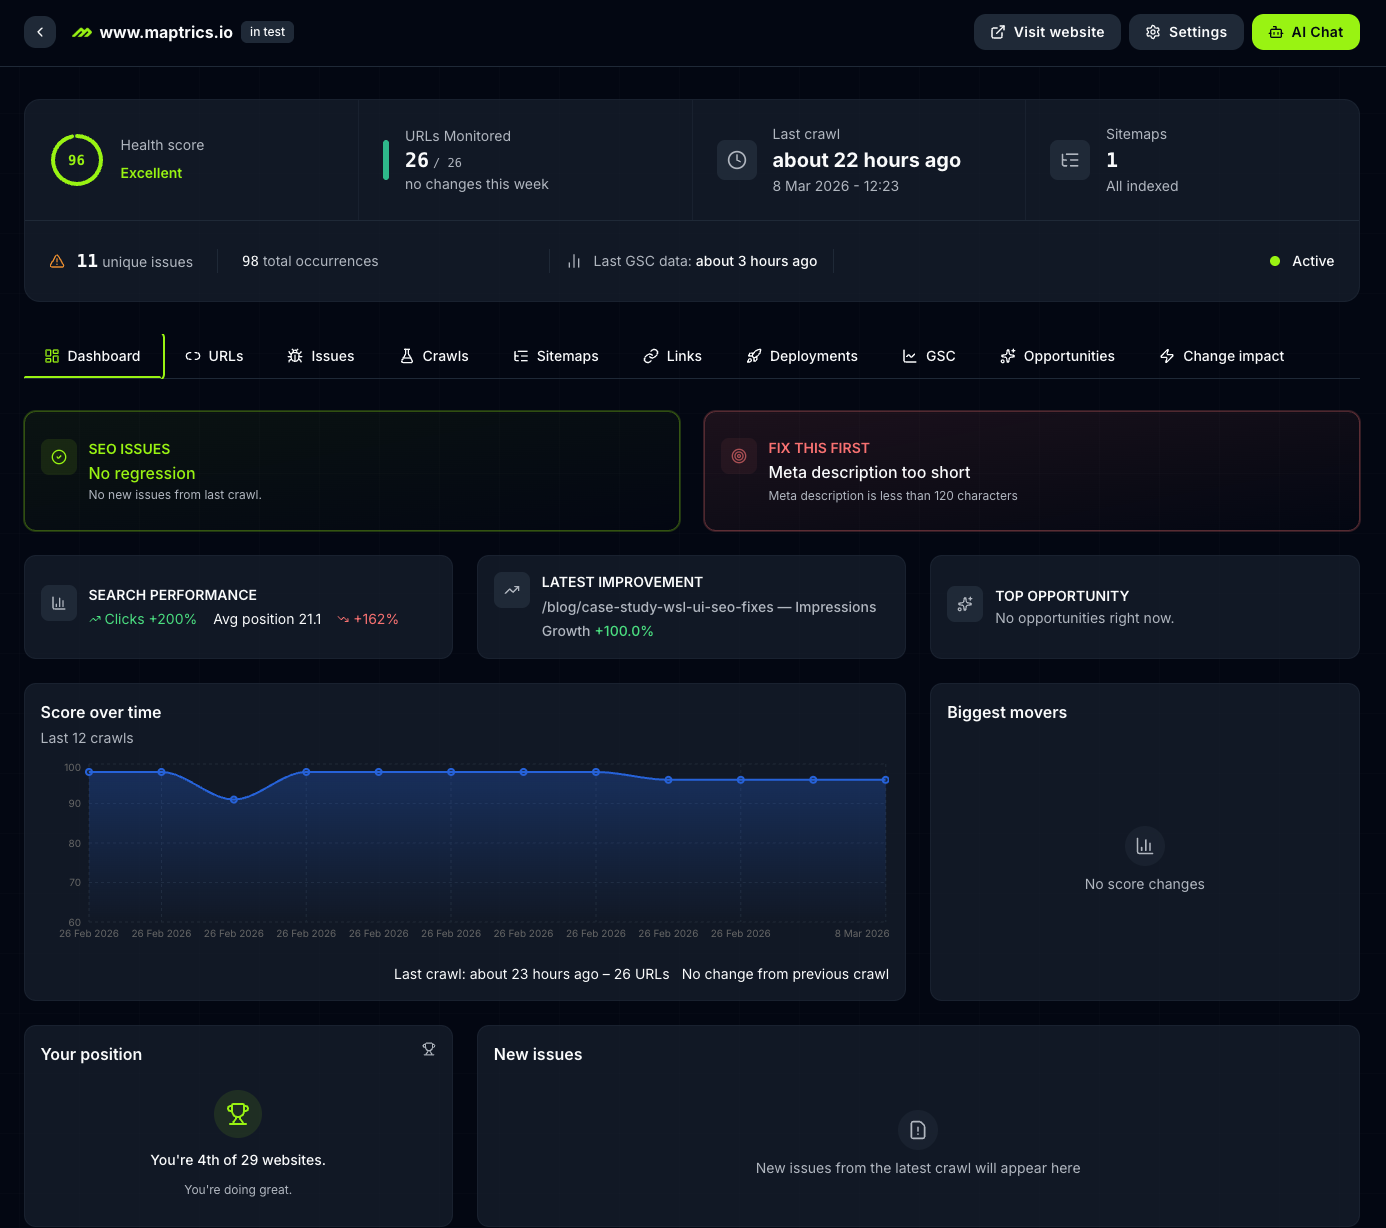Click the checkmark icon in SEO Issues card
The height and width of the screenshot is (1228, 1386).
coord(59,457)
